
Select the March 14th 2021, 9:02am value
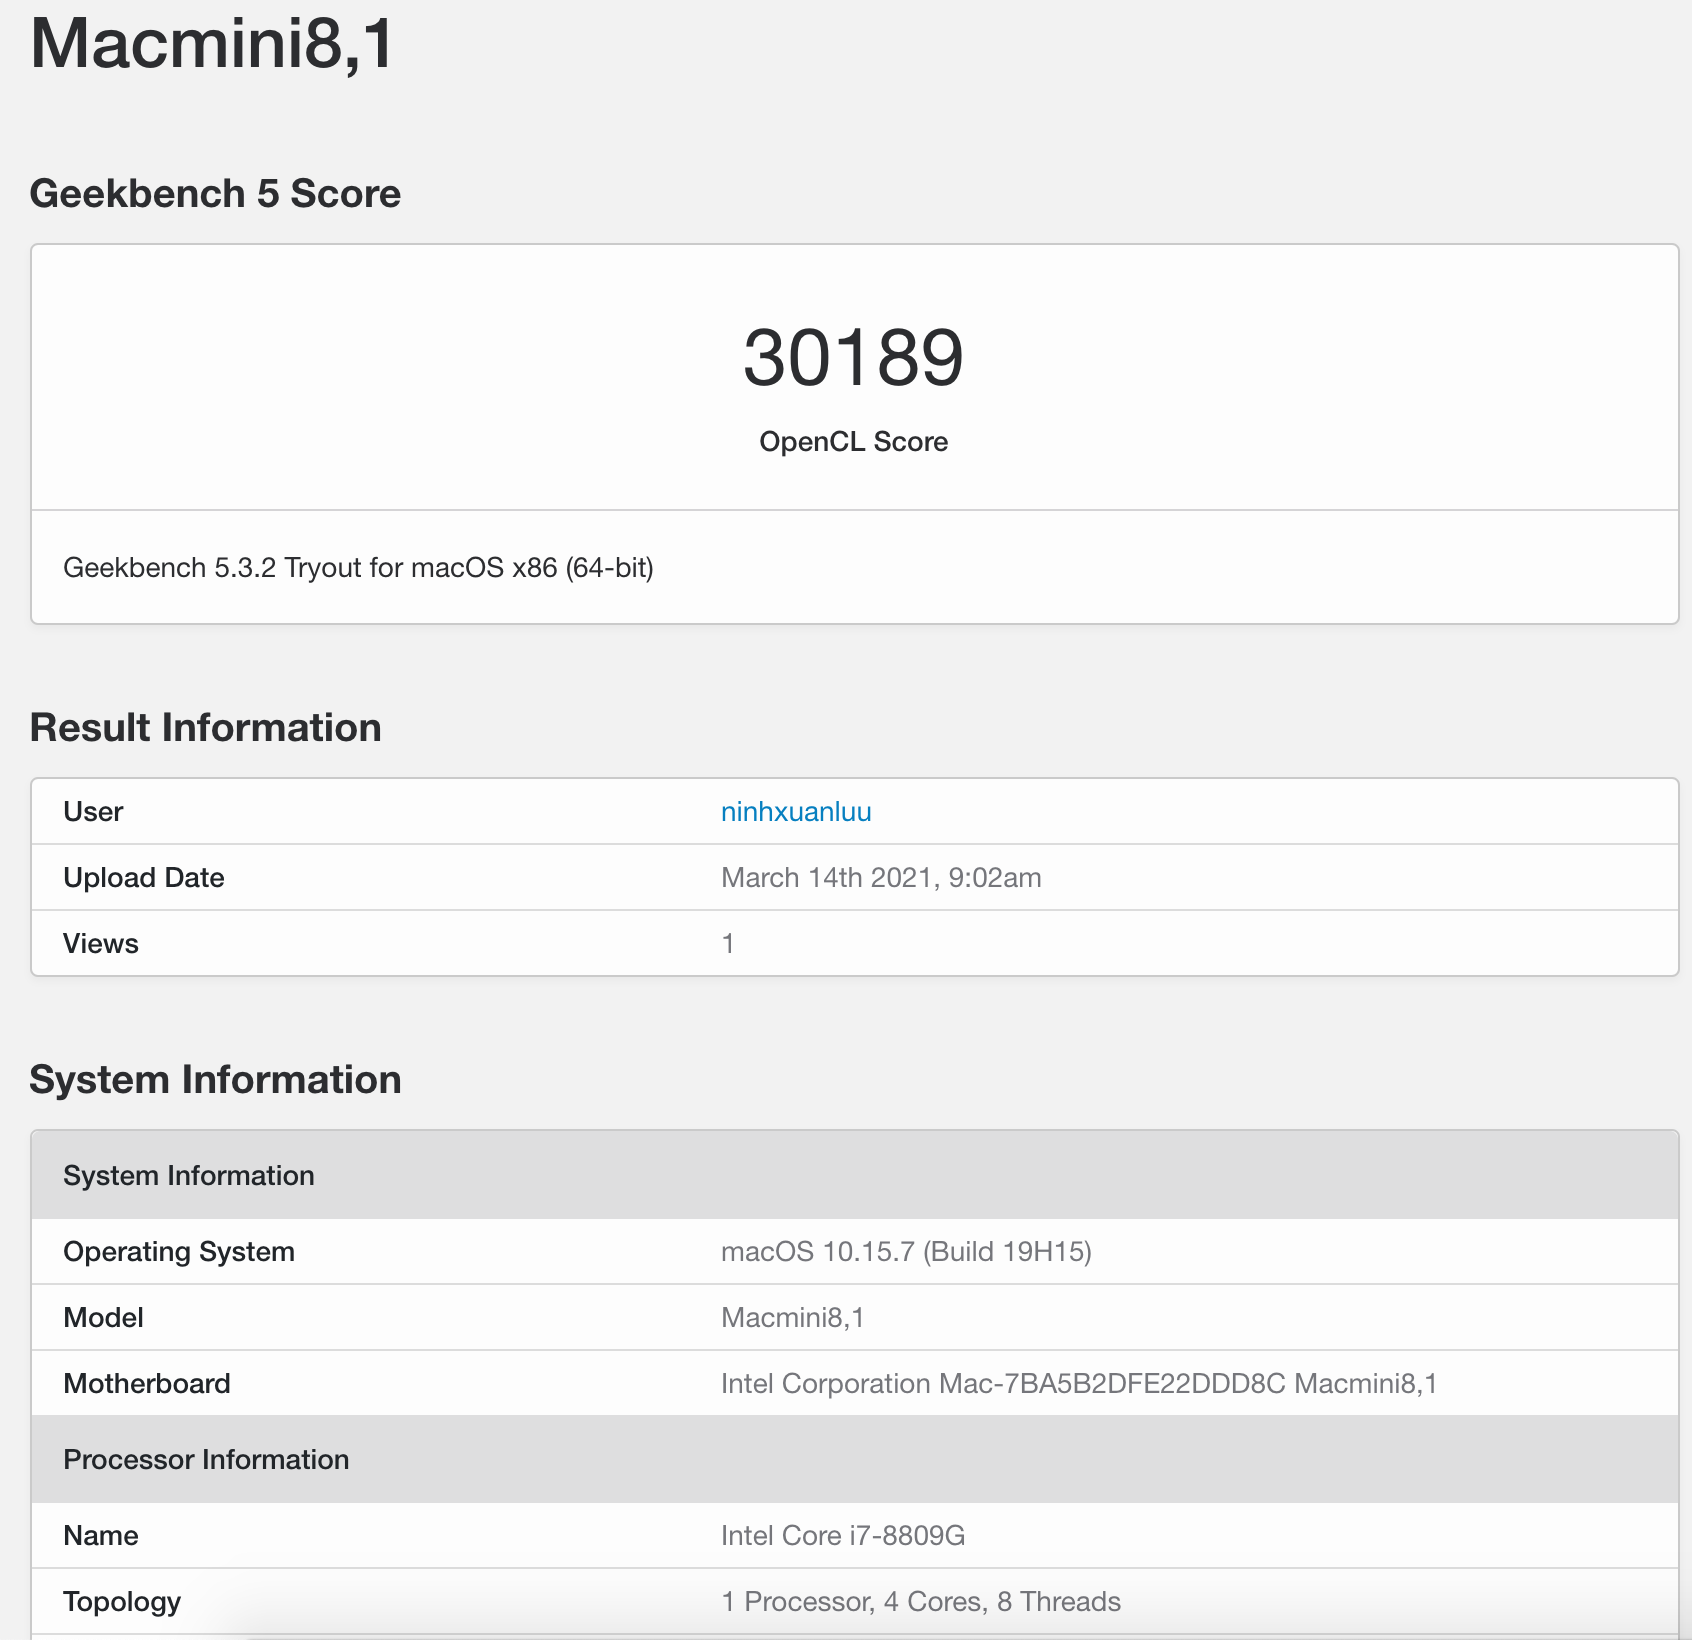point(881,878)
